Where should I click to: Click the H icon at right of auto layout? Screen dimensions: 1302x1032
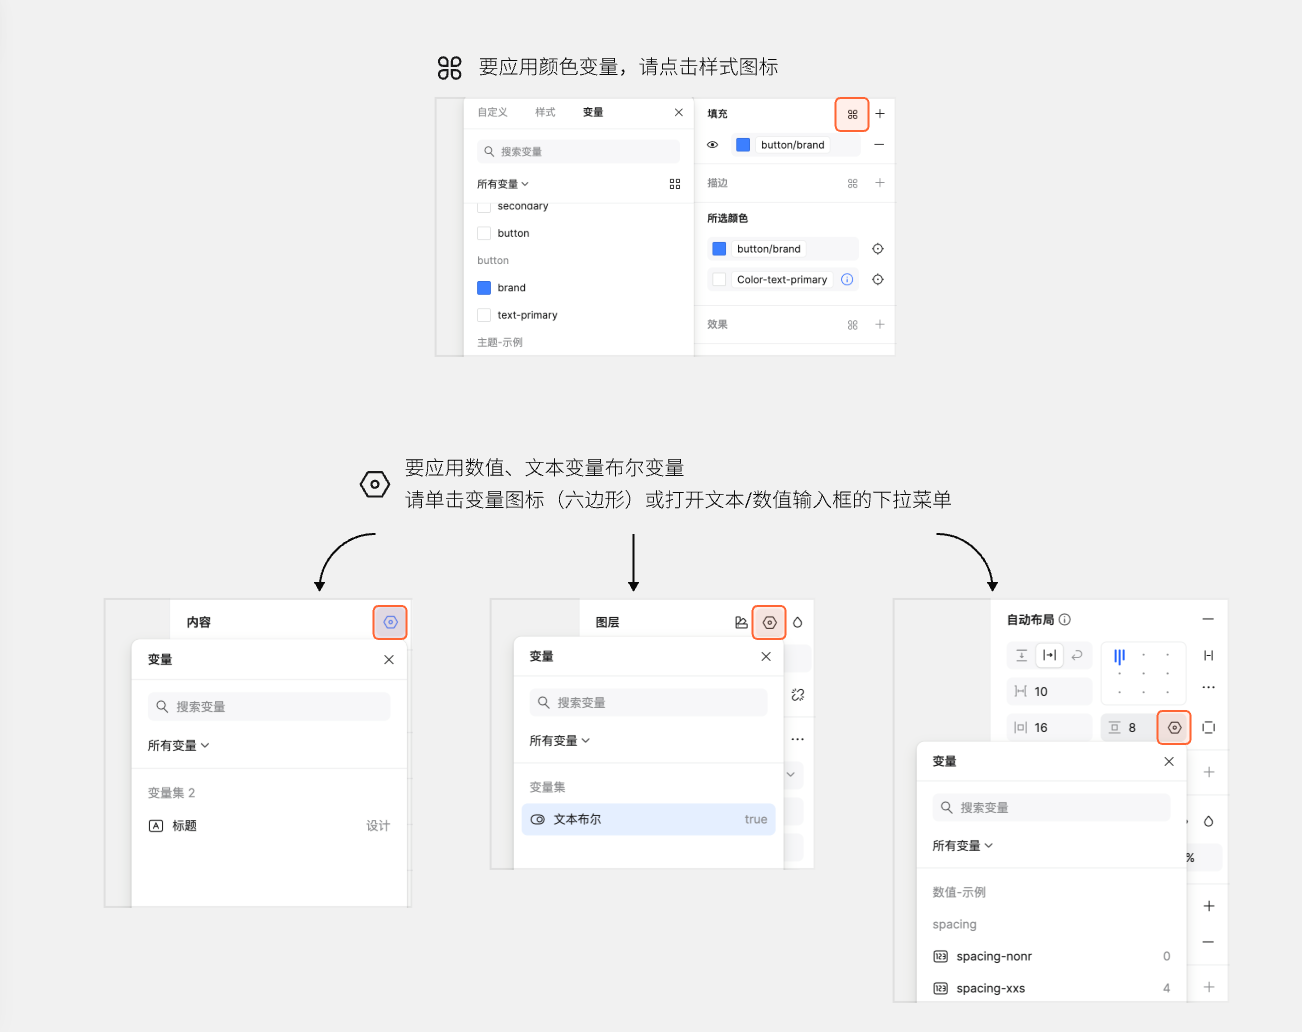[1208, 656]
